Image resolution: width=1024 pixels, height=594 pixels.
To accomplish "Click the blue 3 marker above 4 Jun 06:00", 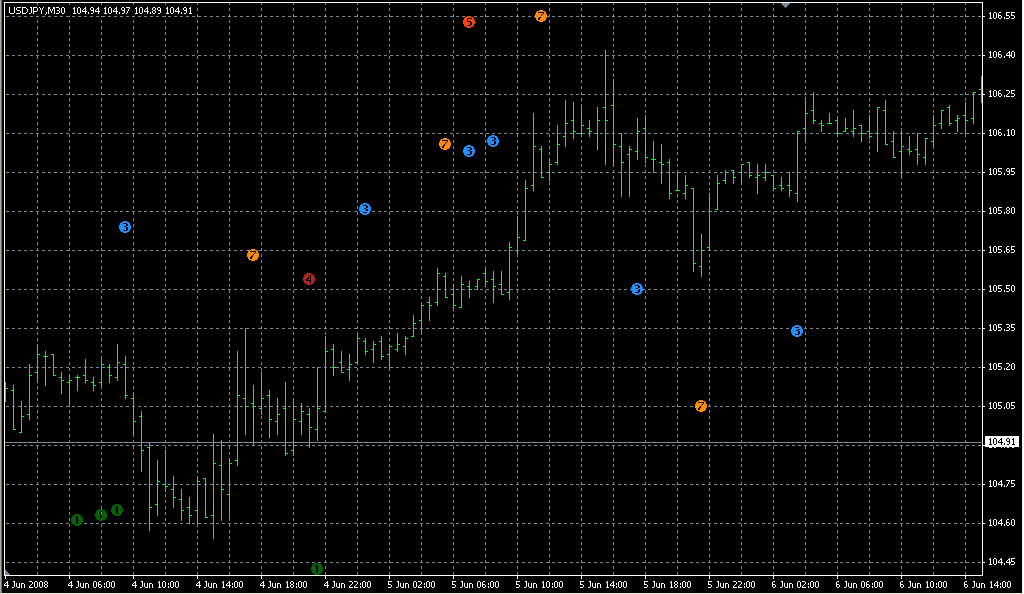I will (125, 227).
